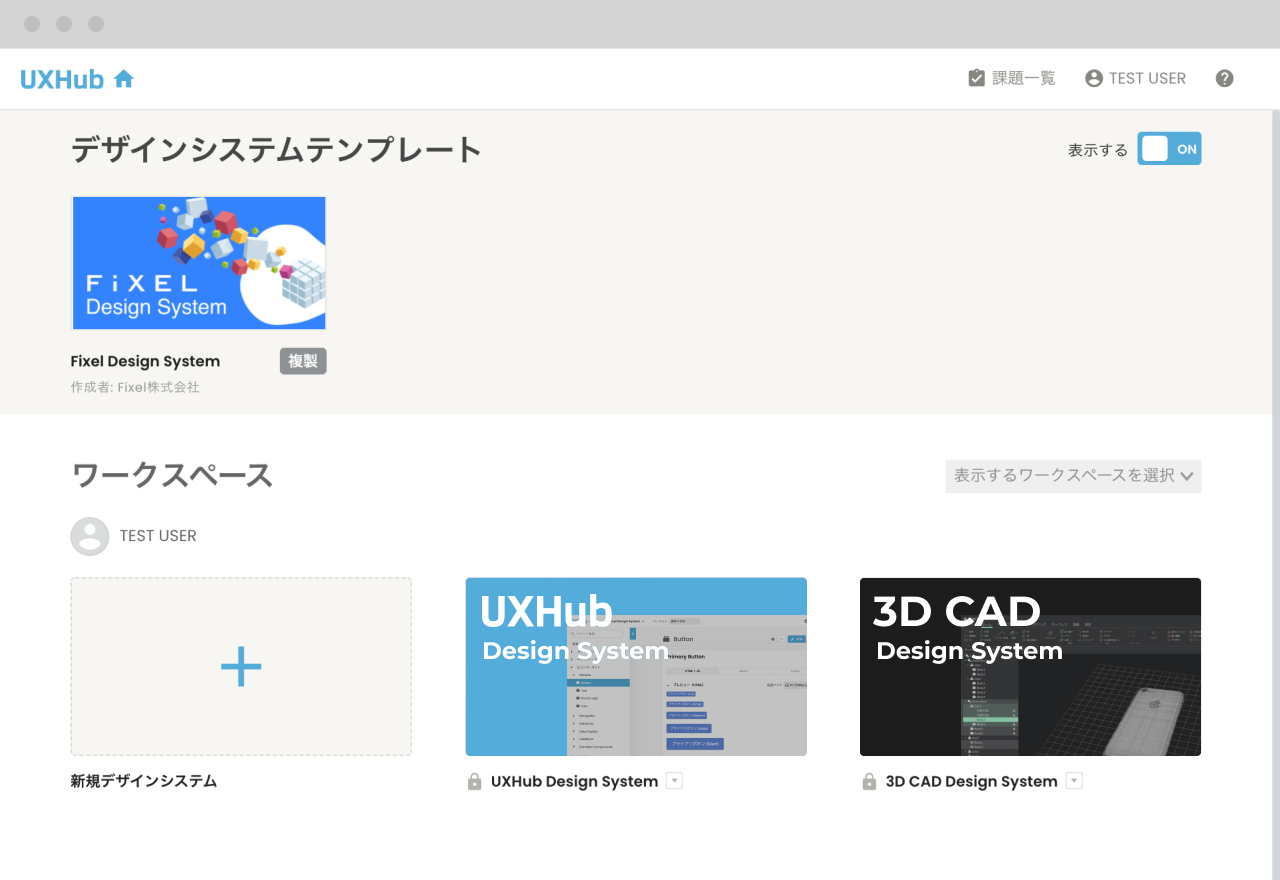Click the 複製 button to duplicate Fixel template
1280x880 pixels.
[x=302, y=361]
